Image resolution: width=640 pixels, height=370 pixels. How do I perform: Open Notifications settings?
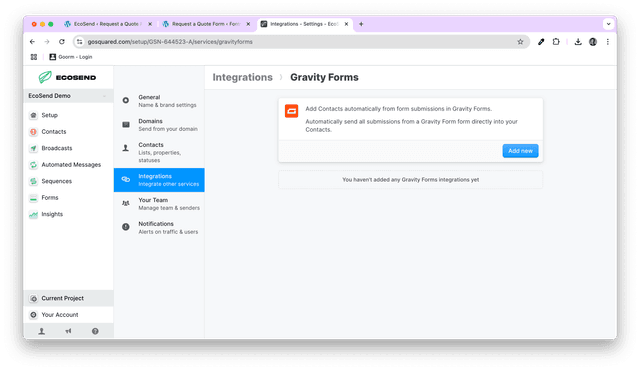point(159,228)
